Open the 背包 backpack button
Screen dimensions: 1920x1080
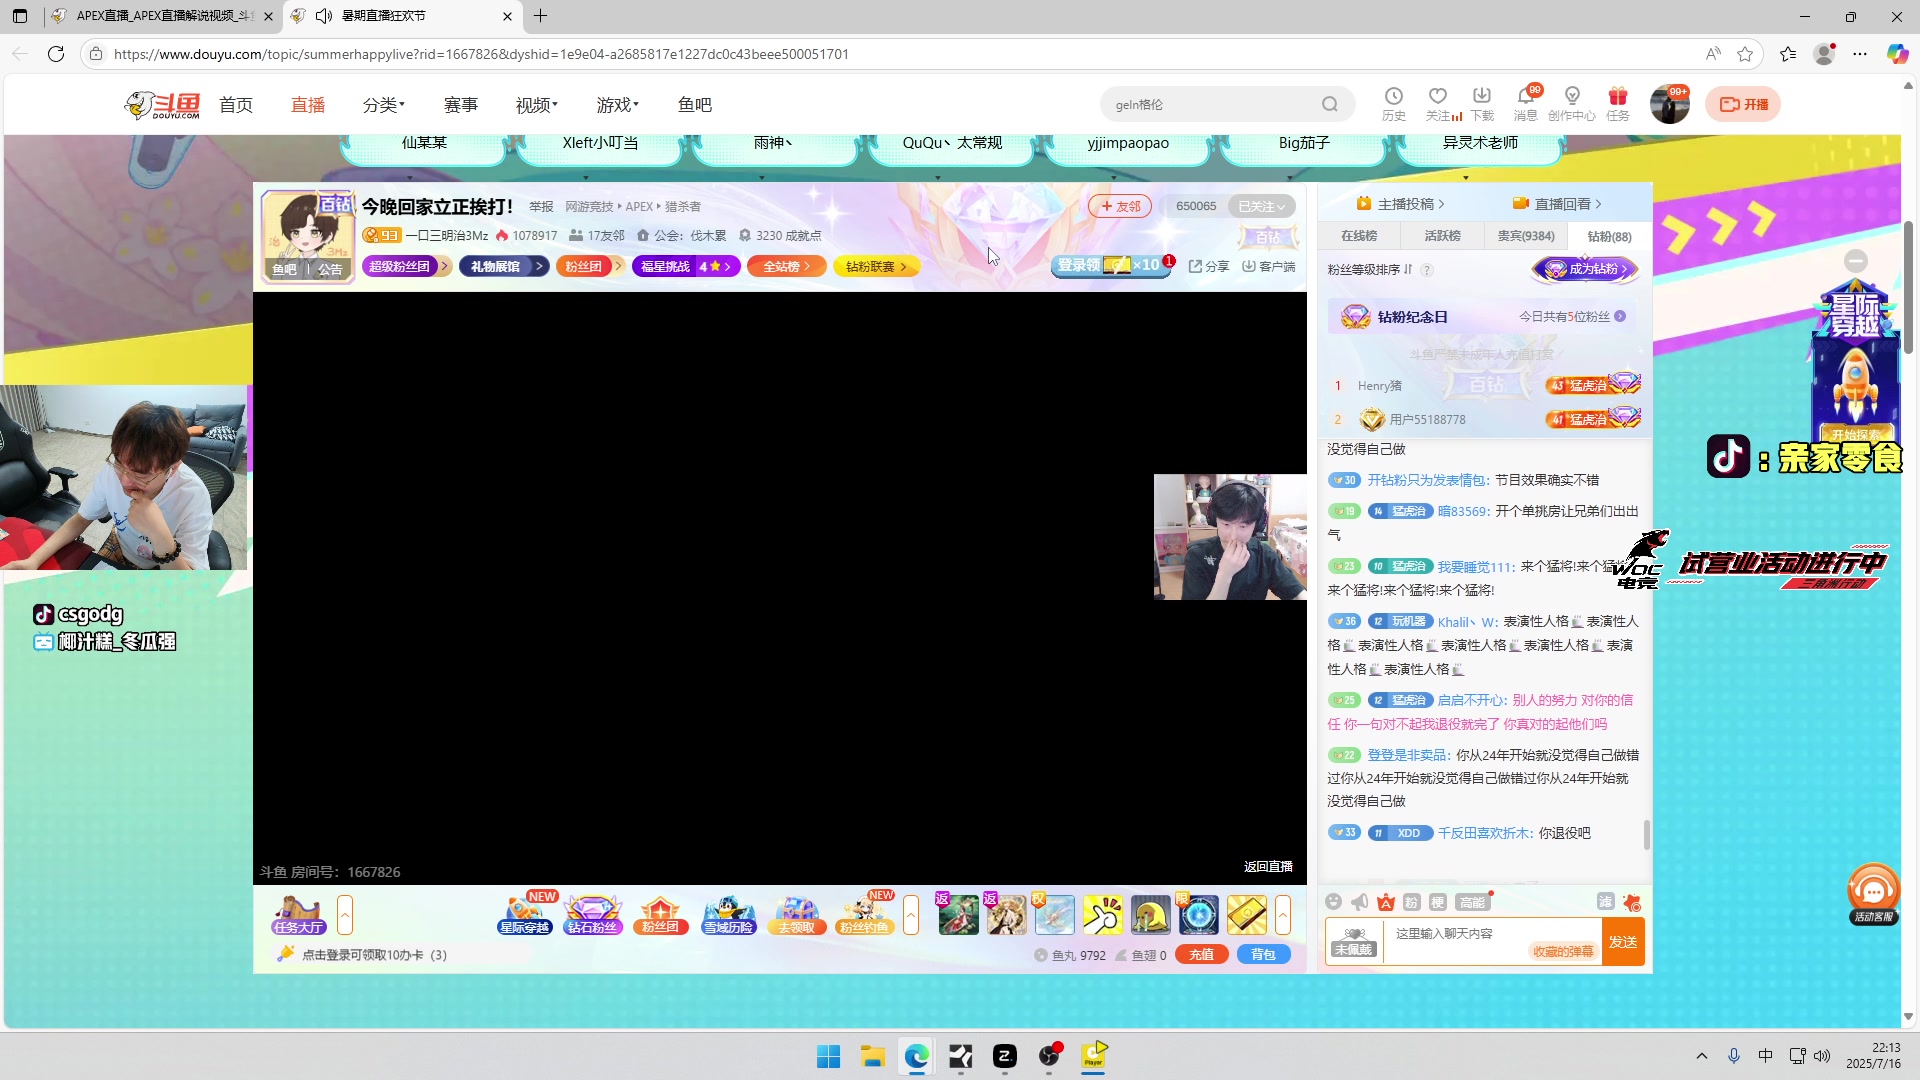click(x=1264, y=955)
